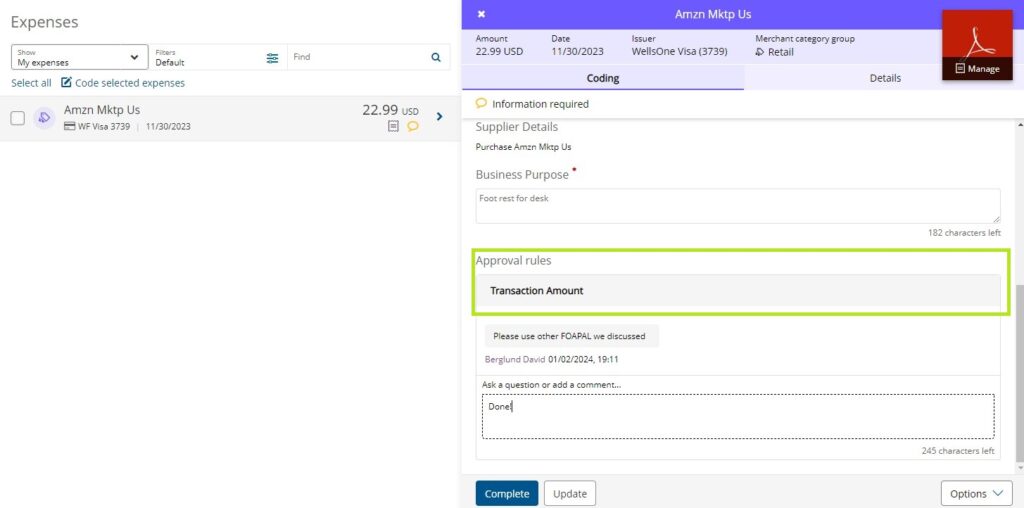The height and width of the screenshot is (508, 1024).
Task: Click the receipt icon under 22.99 USD
Action: click(x=393, y=127)
